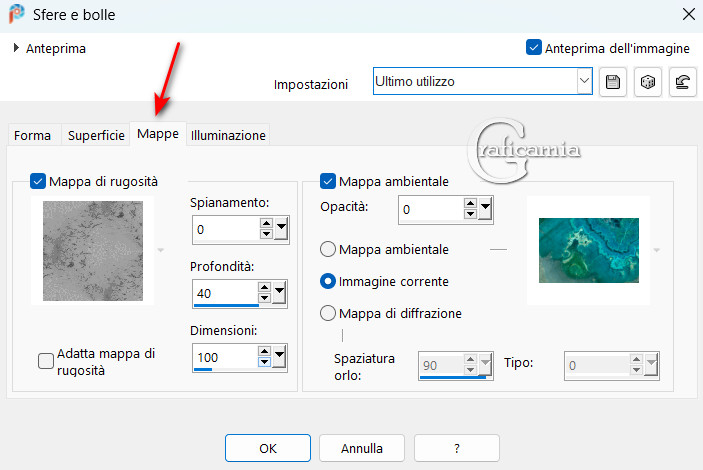Select the Immagine corrente radio button
The height and width of the screenshot is (470, 703).
pos(328,281)
